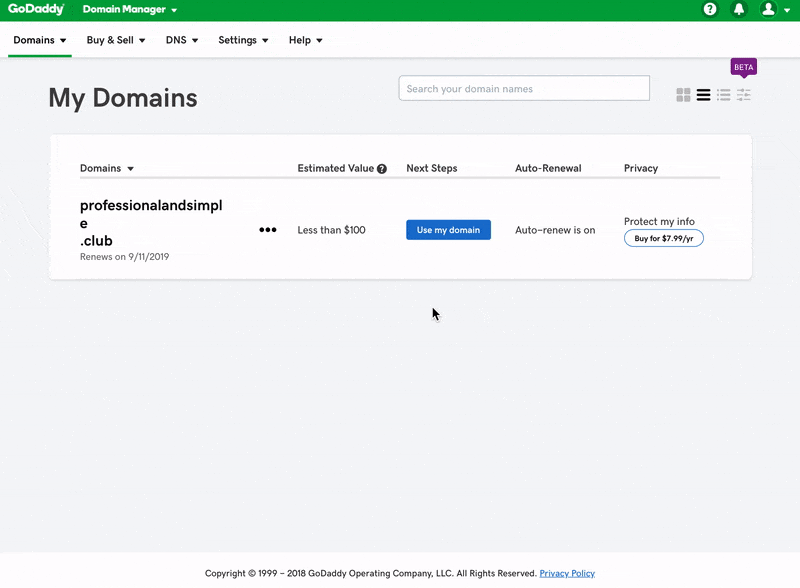Open the Buy & Sell menu

click(116, 40)
